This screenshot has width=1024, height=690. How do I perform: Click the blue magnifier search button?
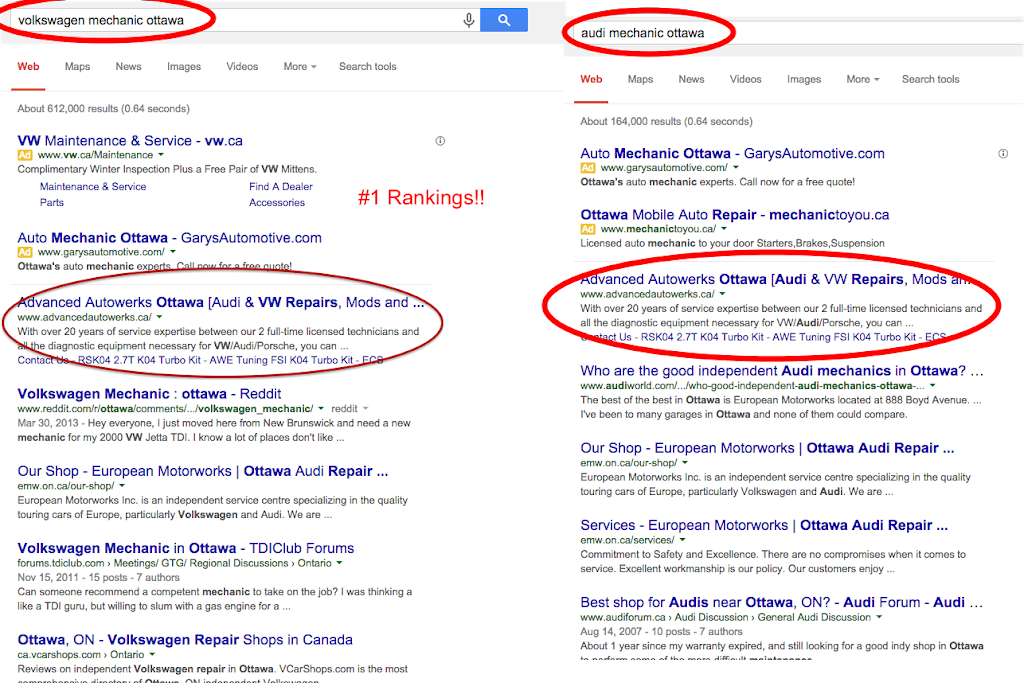click(504, 20)
